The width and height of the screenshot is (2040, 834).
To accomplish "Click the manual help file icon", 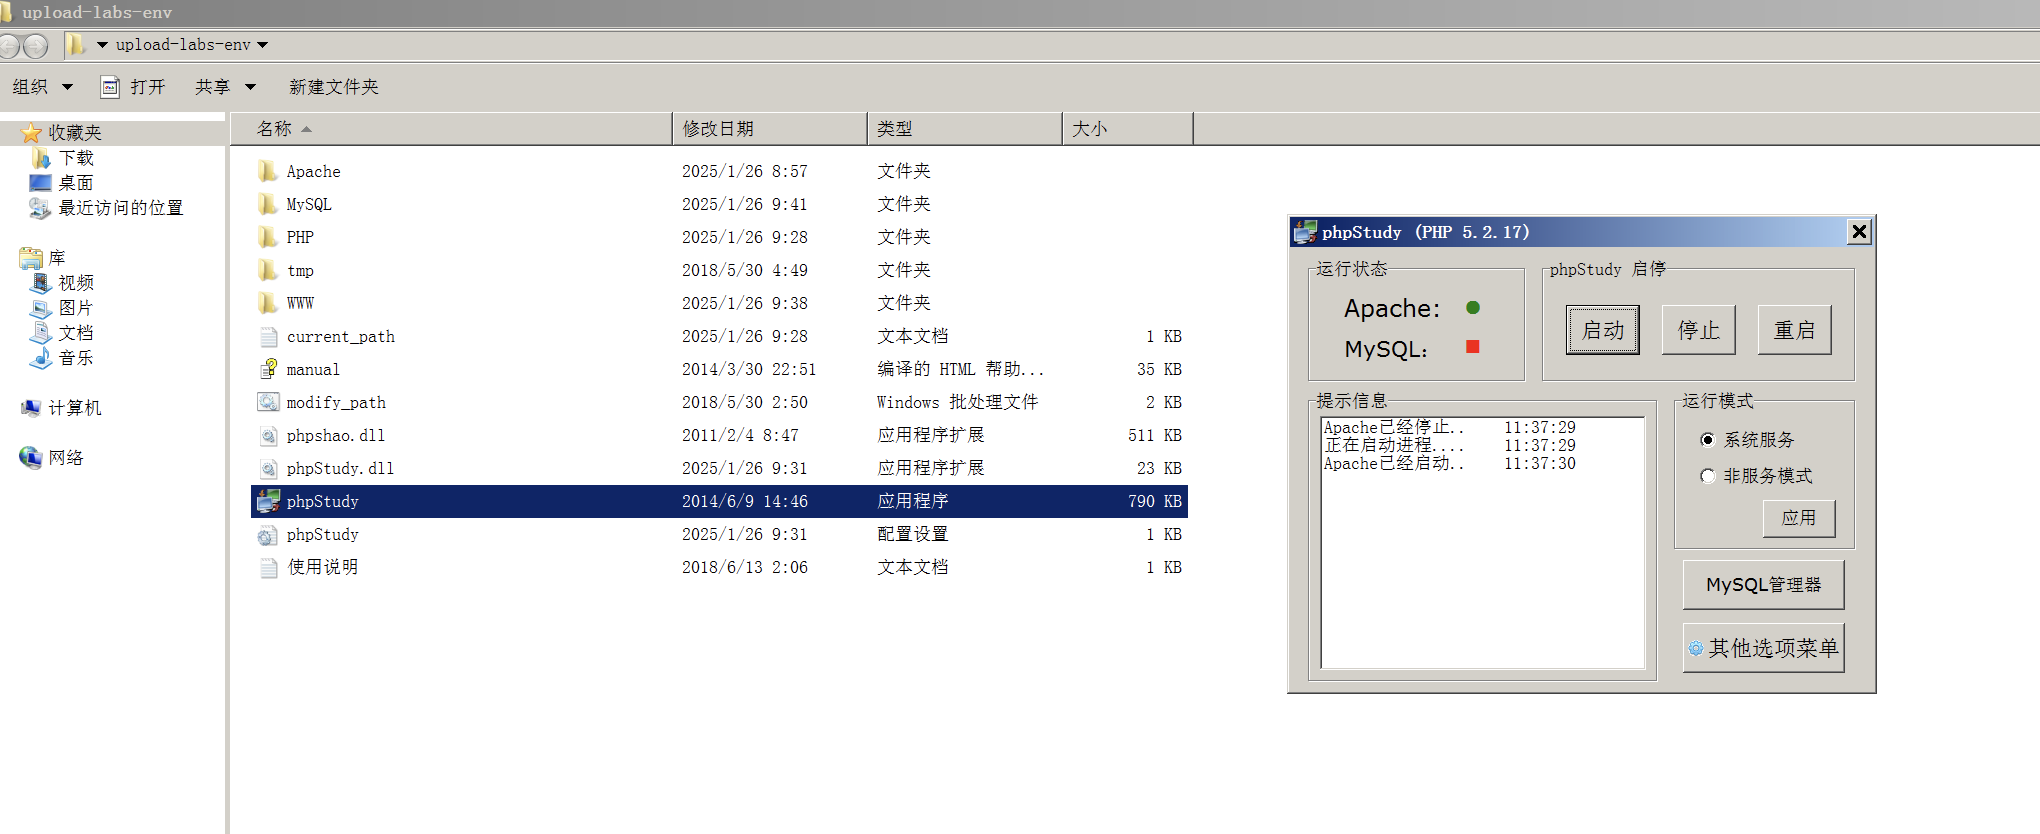I will [x=268, y=370].
